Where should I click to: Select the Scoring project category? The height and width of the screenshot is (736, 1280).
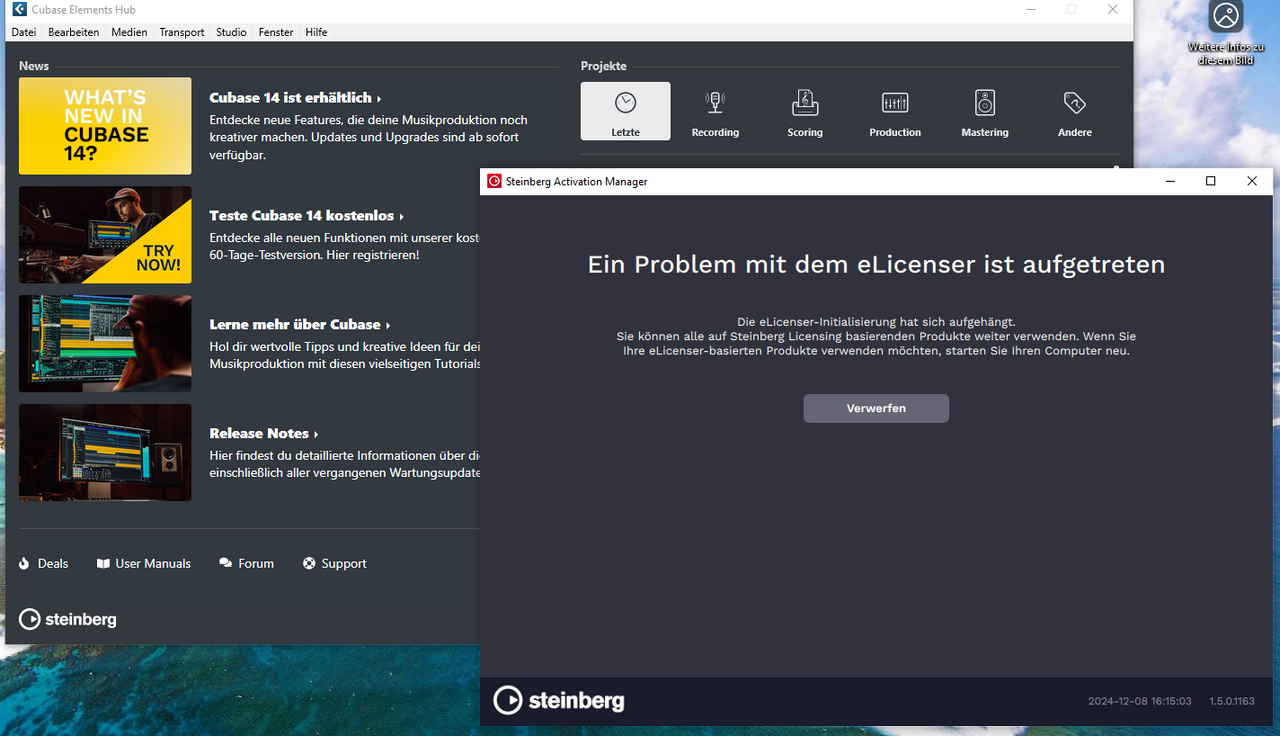[x=805, y=111]
